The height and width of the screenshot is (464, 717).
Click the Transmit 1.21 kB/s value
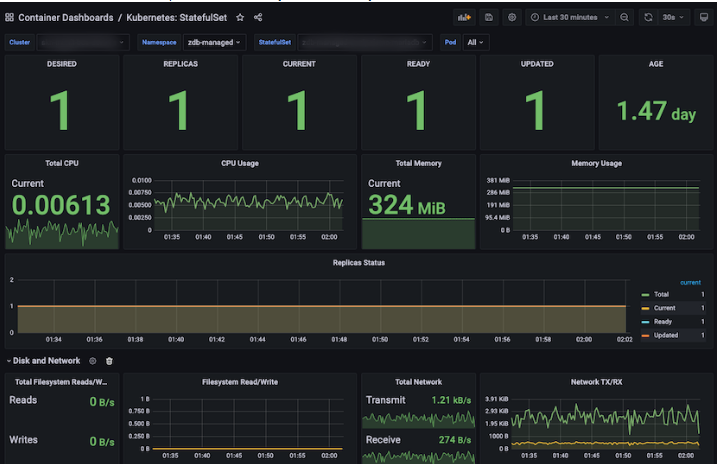pos(451,400)
